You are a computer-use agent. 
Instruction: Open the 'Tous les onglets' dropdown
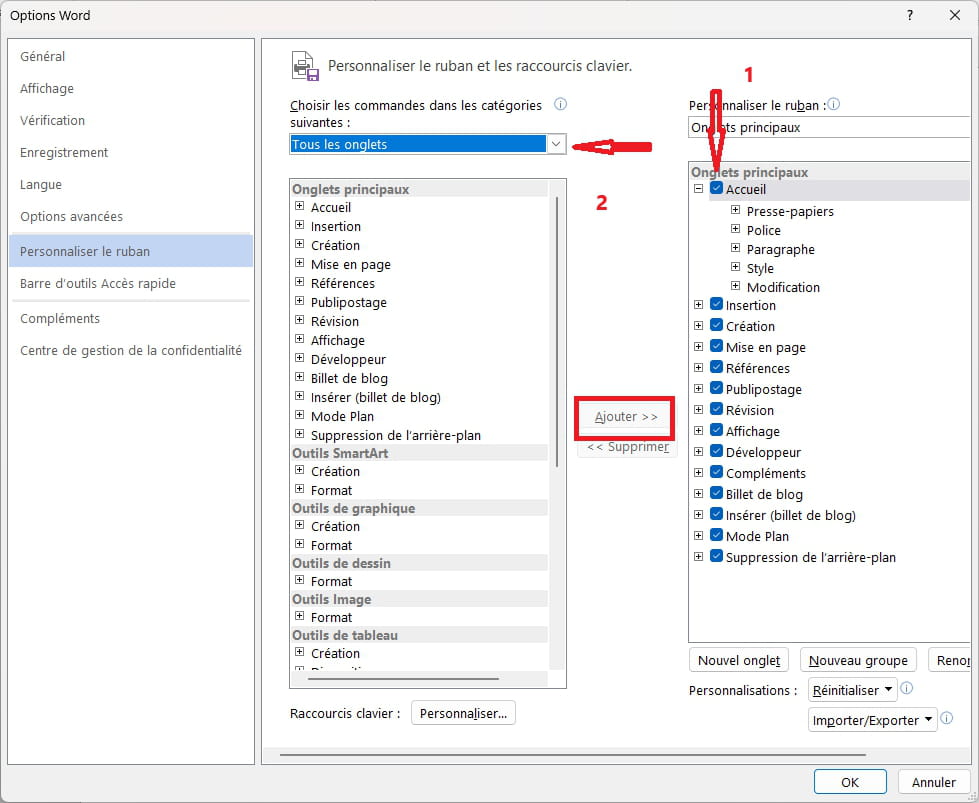[556, 144]
